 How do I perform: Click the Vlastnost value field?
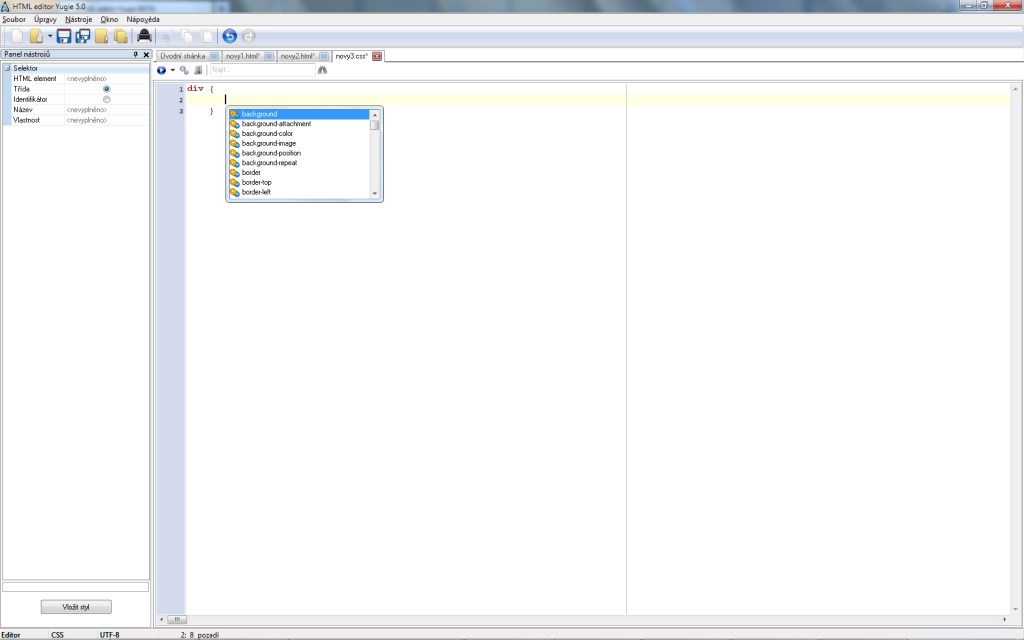[x=107, y=120]
